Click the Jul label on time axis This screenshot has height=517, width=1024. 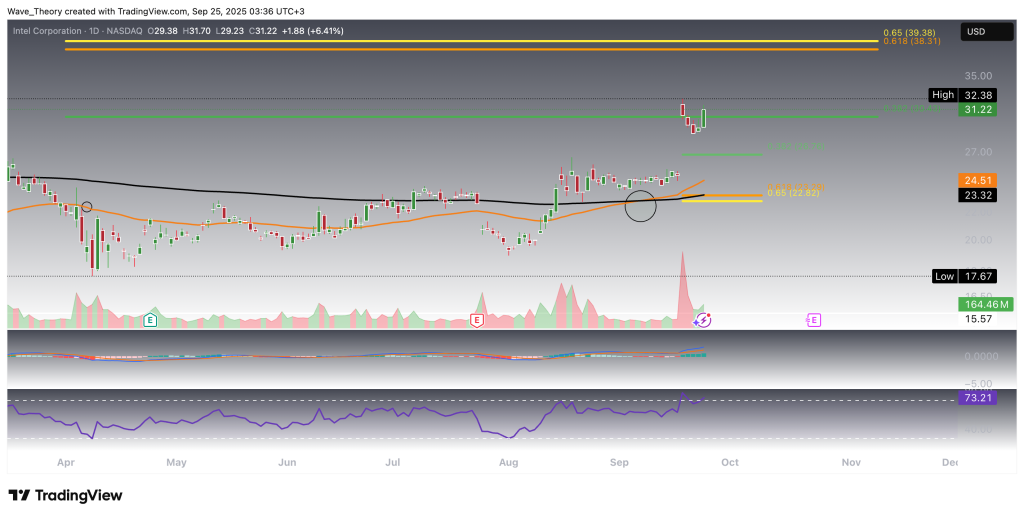pos(392,462)
